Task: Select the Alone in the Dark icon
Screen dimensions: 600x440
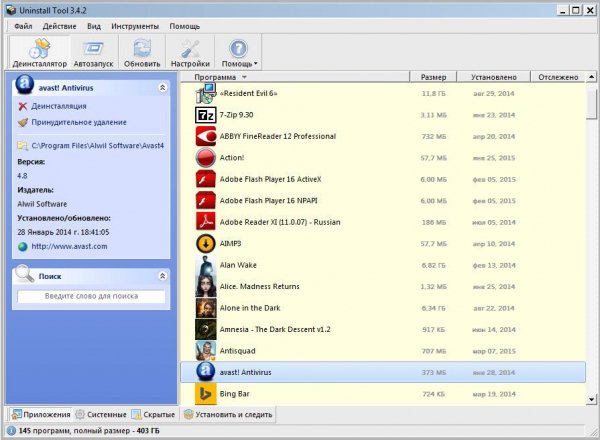Action: [205, 308]
